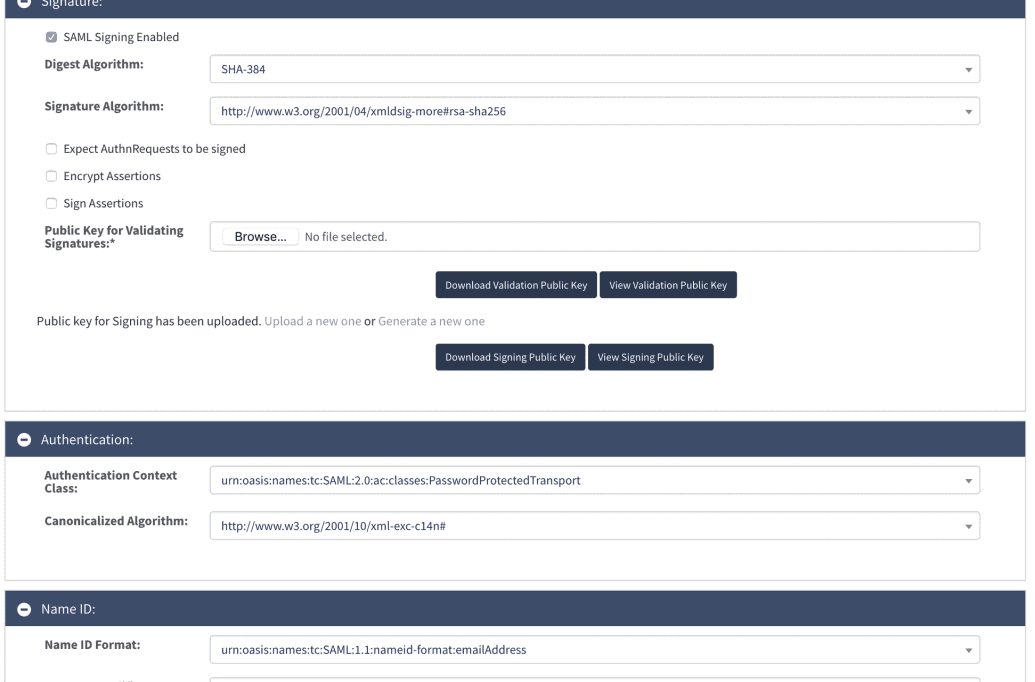Screen dimensions: 1035x682
Task: Click the Generate a new one link
Action: [x=431, y=322]
